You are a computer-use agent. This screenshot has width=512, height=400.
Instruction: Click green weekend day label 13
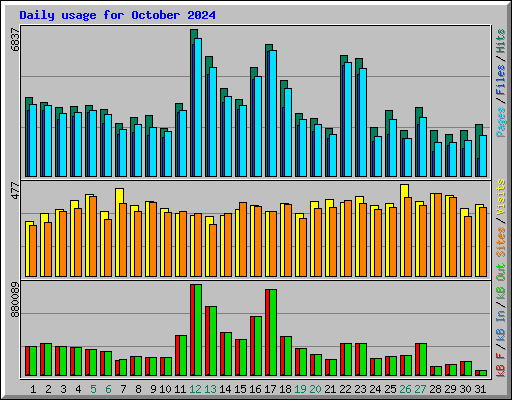click(210, 389)
